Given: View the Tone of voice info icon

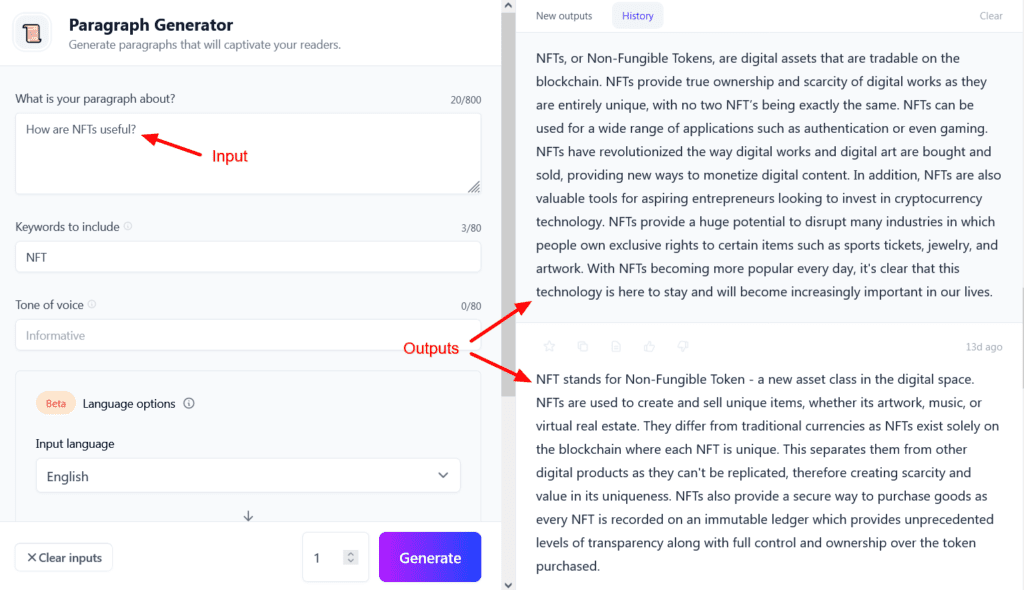Looking at the screenshot, I should pyautogui.click(x=92, y=304).
